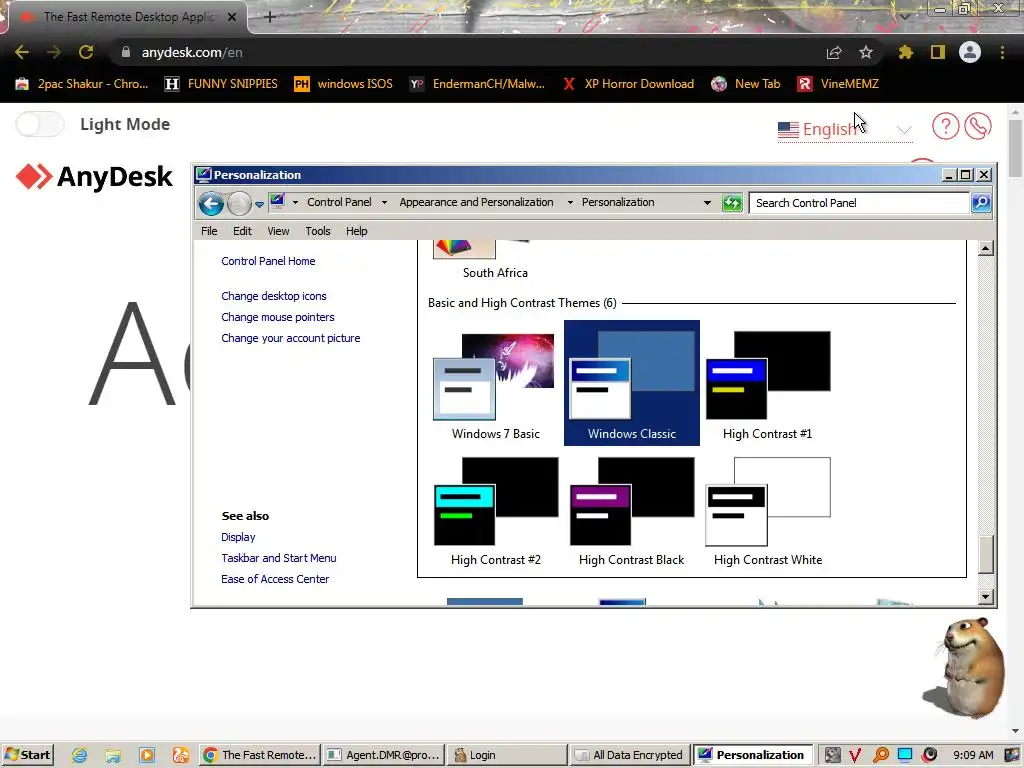Switch to Agent.DMR@pro... taskbar window

pos(384,755)
